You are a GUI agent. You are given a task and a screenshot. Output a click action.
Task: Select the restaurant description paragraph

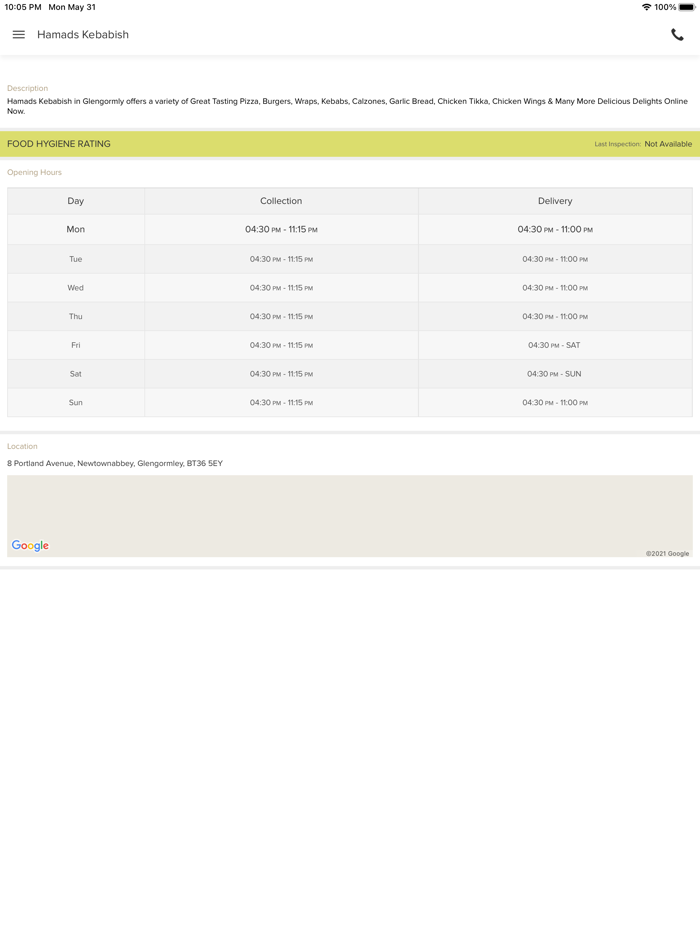347,106
